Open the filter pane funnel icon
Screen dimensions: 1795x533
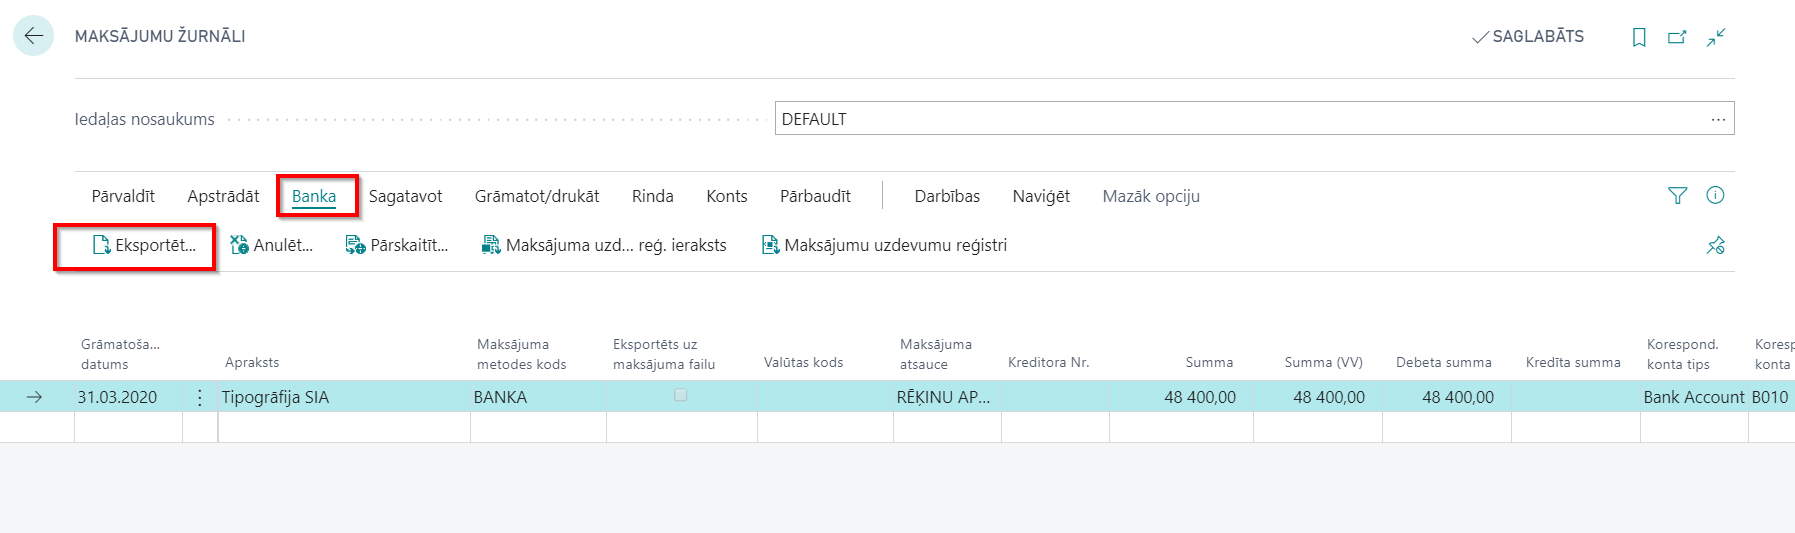(1678, 196)
